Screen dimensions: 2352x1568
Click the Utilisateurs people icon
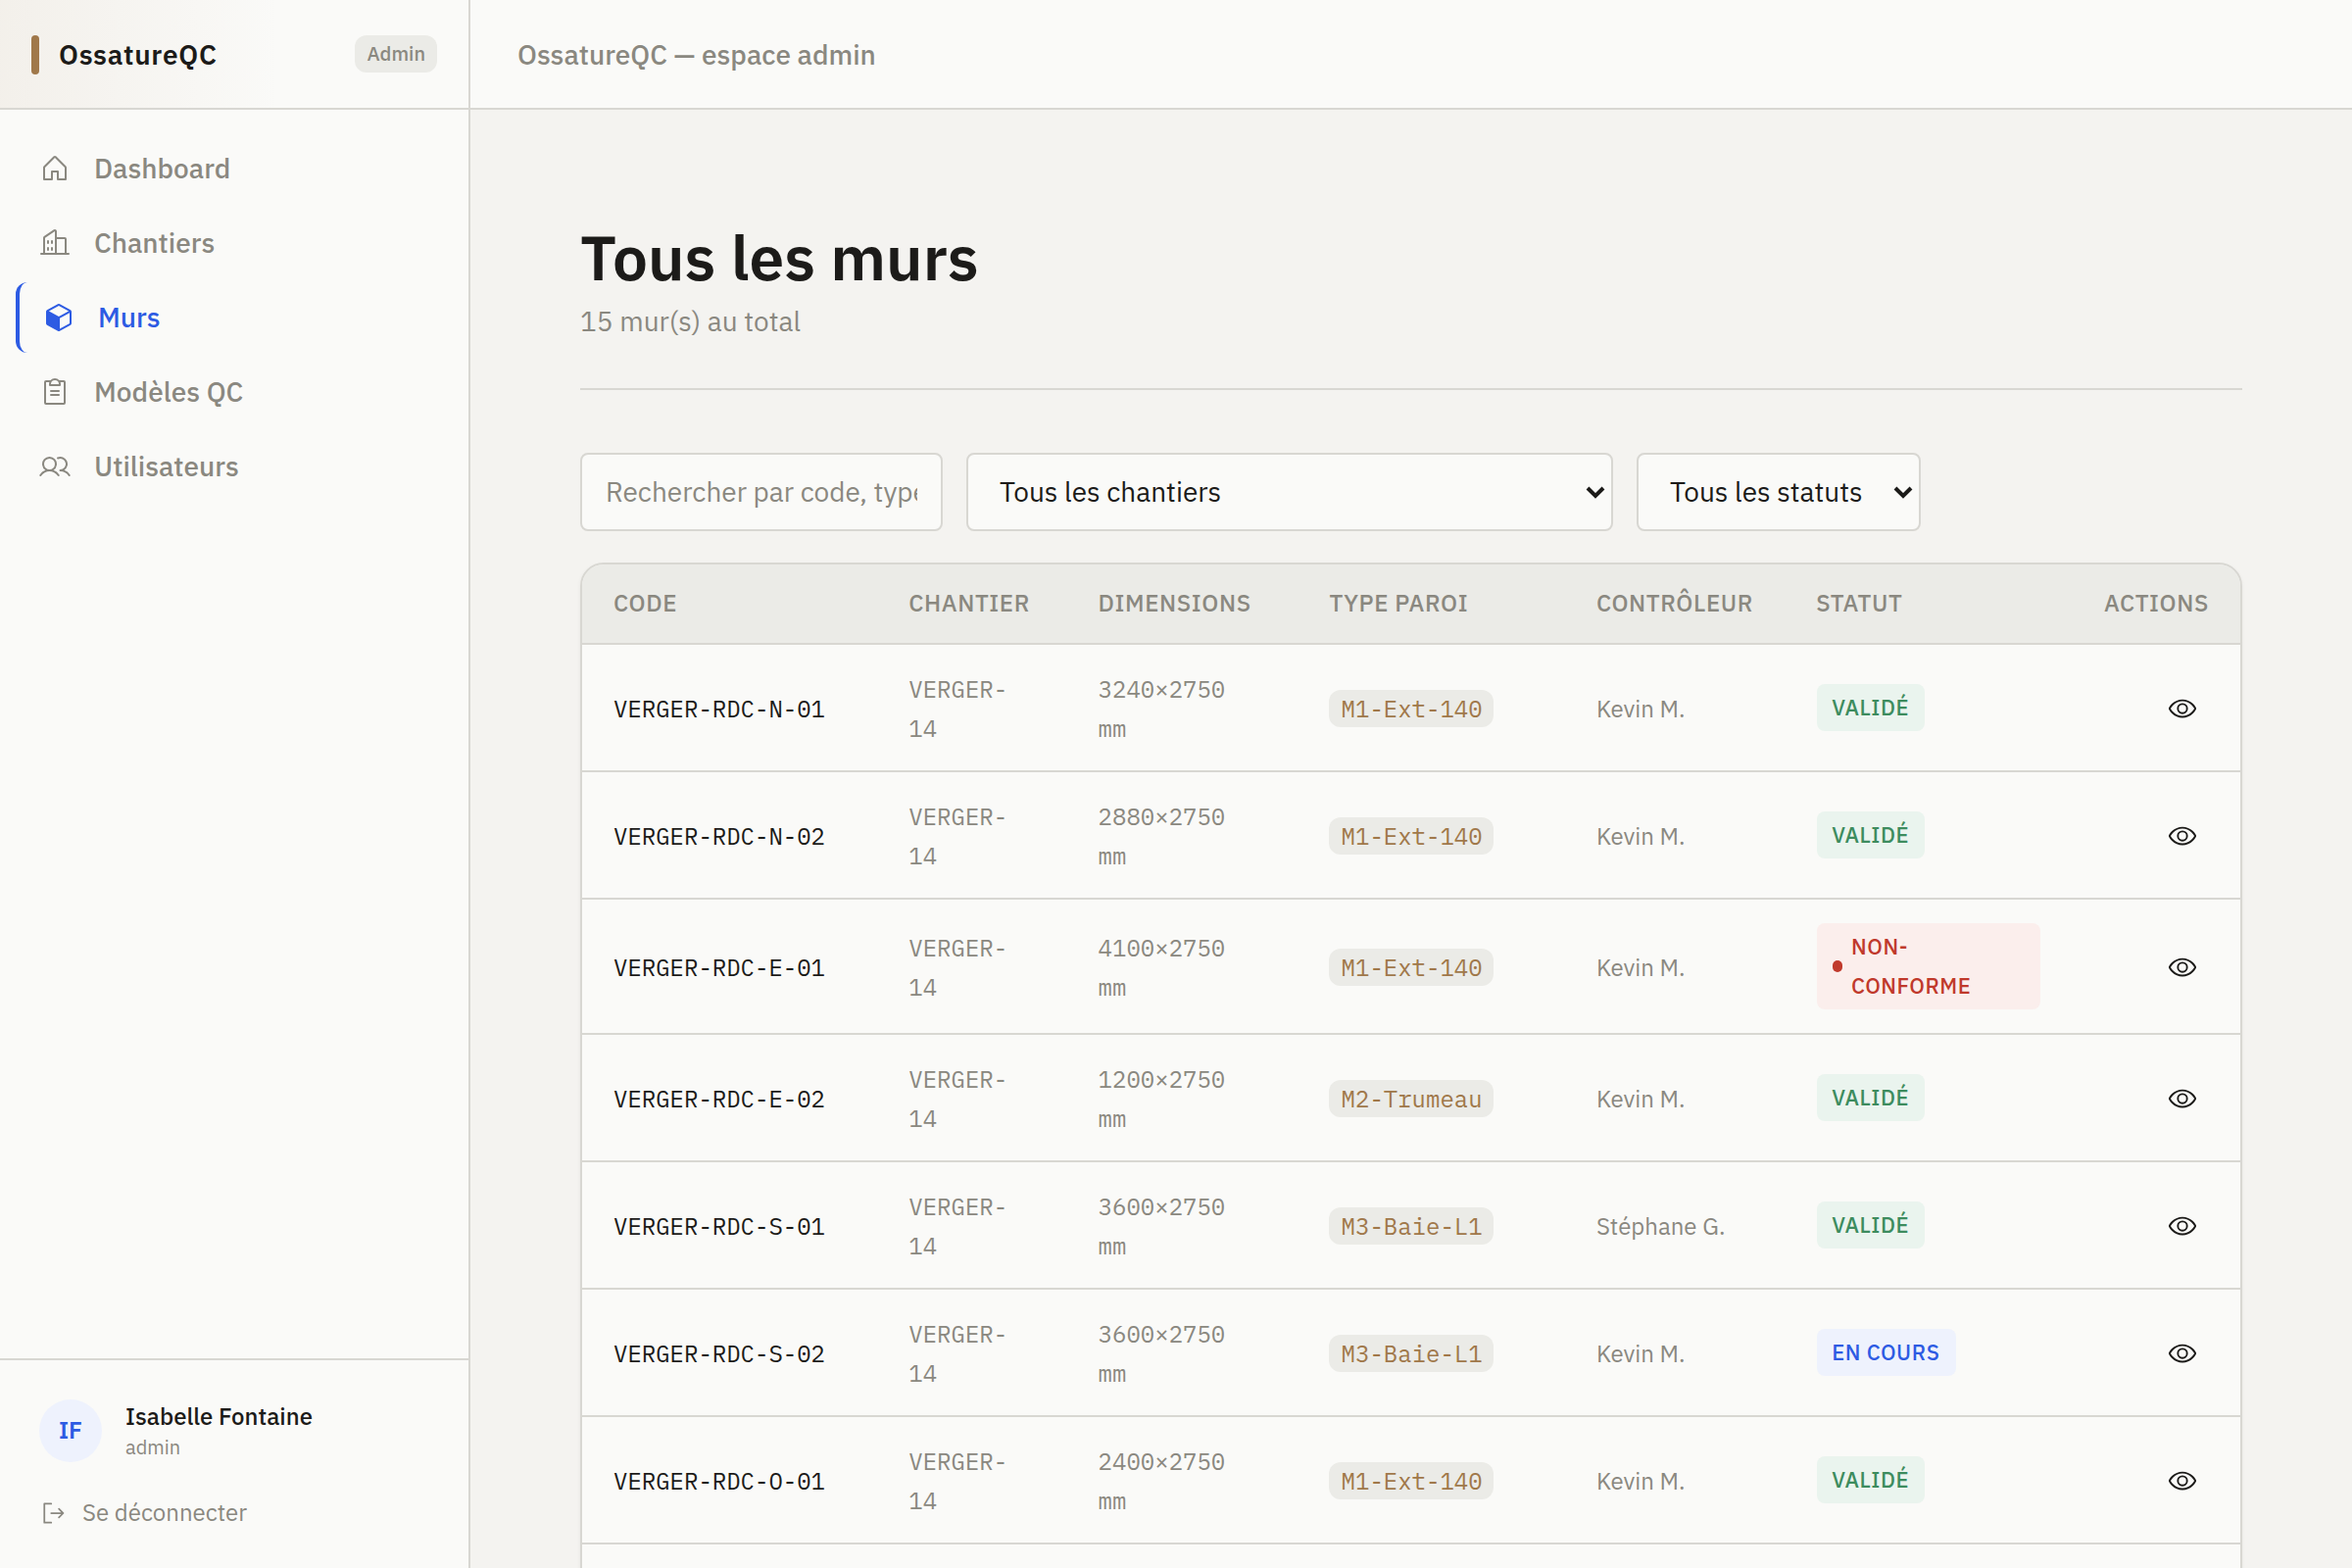click(x=55, y=467)
